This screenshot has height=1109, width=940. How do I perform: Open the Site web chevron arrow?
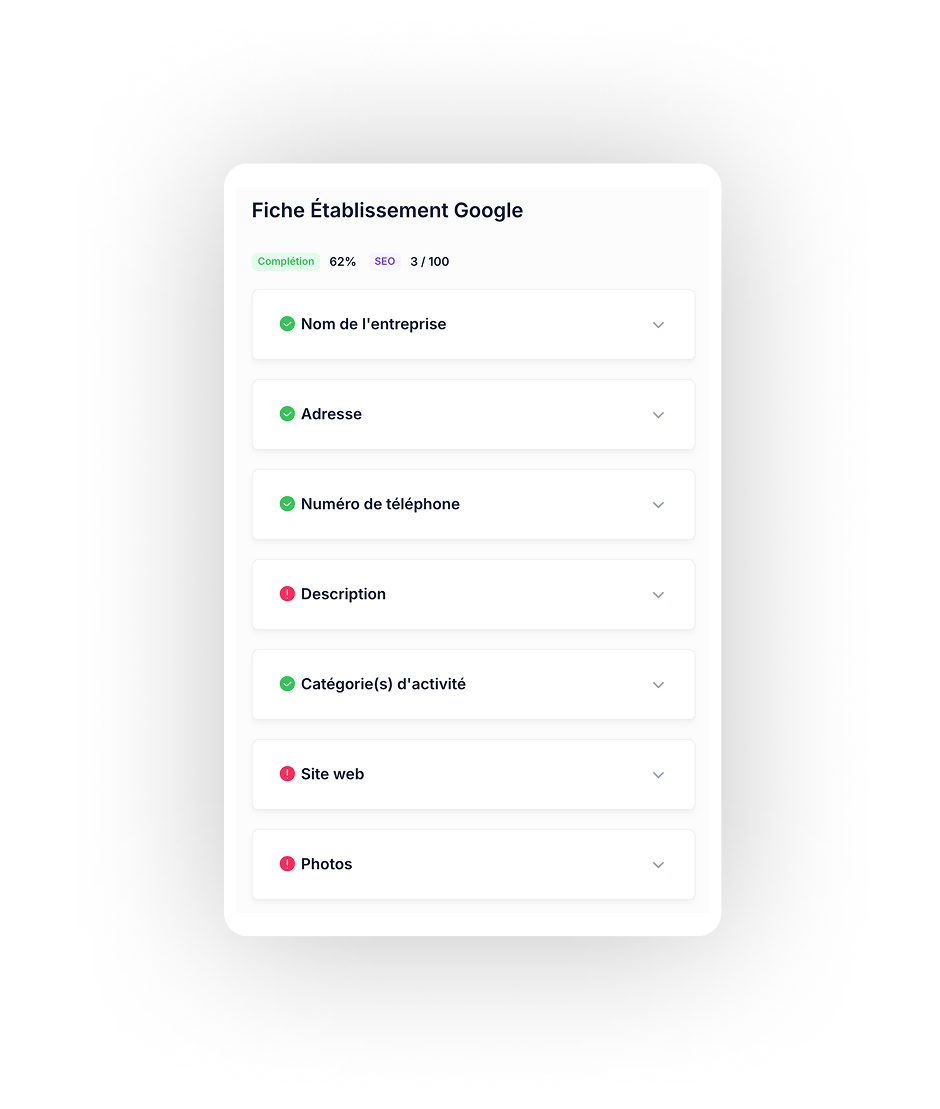658,775
